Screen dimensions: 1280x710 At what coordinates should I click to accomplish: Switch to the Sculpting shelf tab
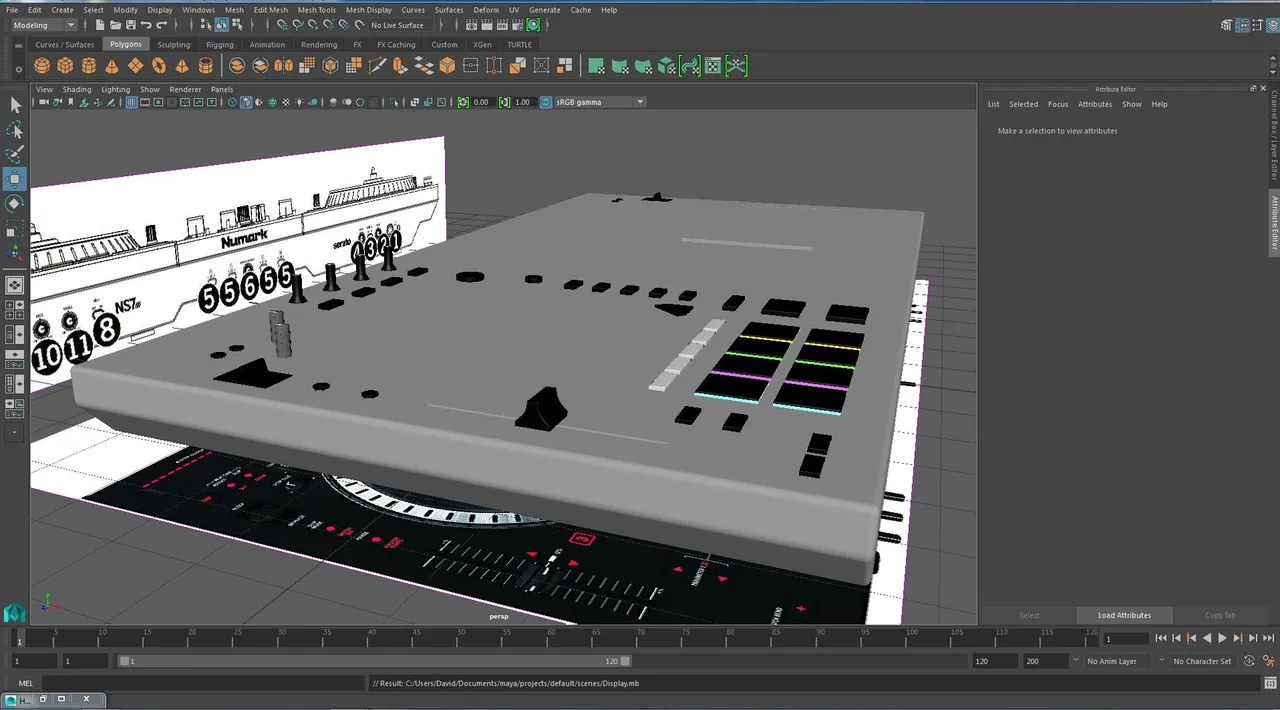173,45
